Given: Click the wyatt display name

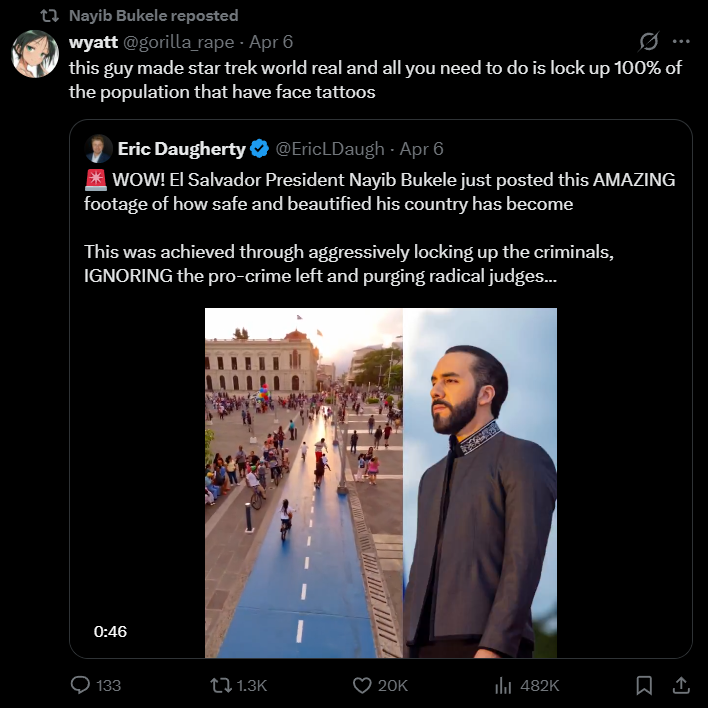Looking at the screenshot, I should coord(93,42).
